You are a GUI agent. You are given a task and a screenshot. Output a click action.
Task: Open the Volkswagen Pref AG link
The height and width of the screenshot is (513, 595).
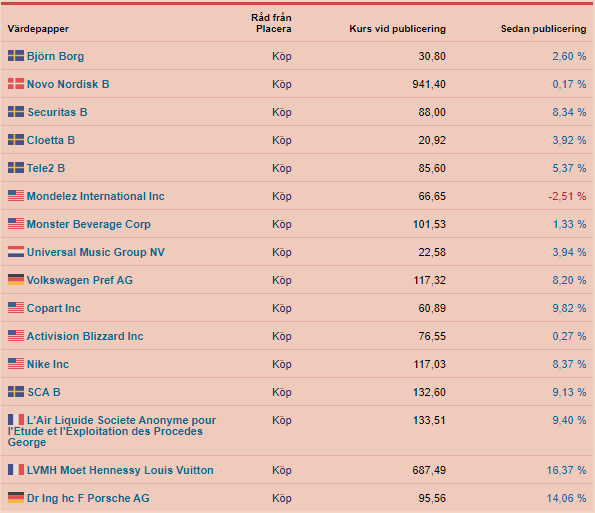pos(80,280)
